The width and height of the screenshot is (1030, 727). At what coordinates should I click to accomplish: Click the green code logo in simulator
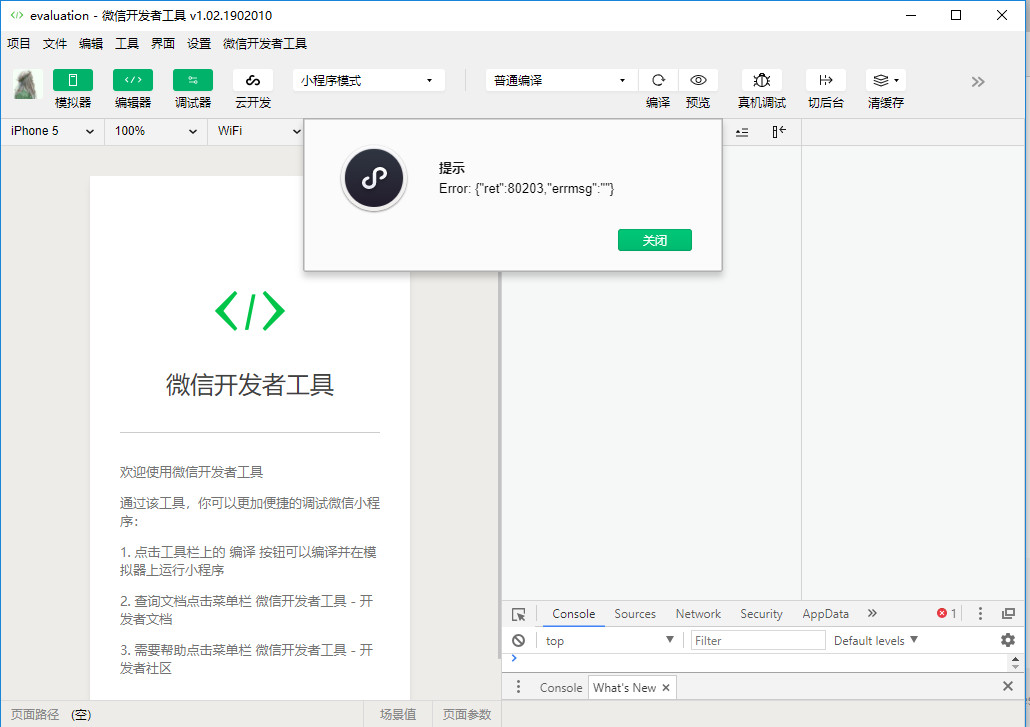pyautogui.click(x=250, y=311)
